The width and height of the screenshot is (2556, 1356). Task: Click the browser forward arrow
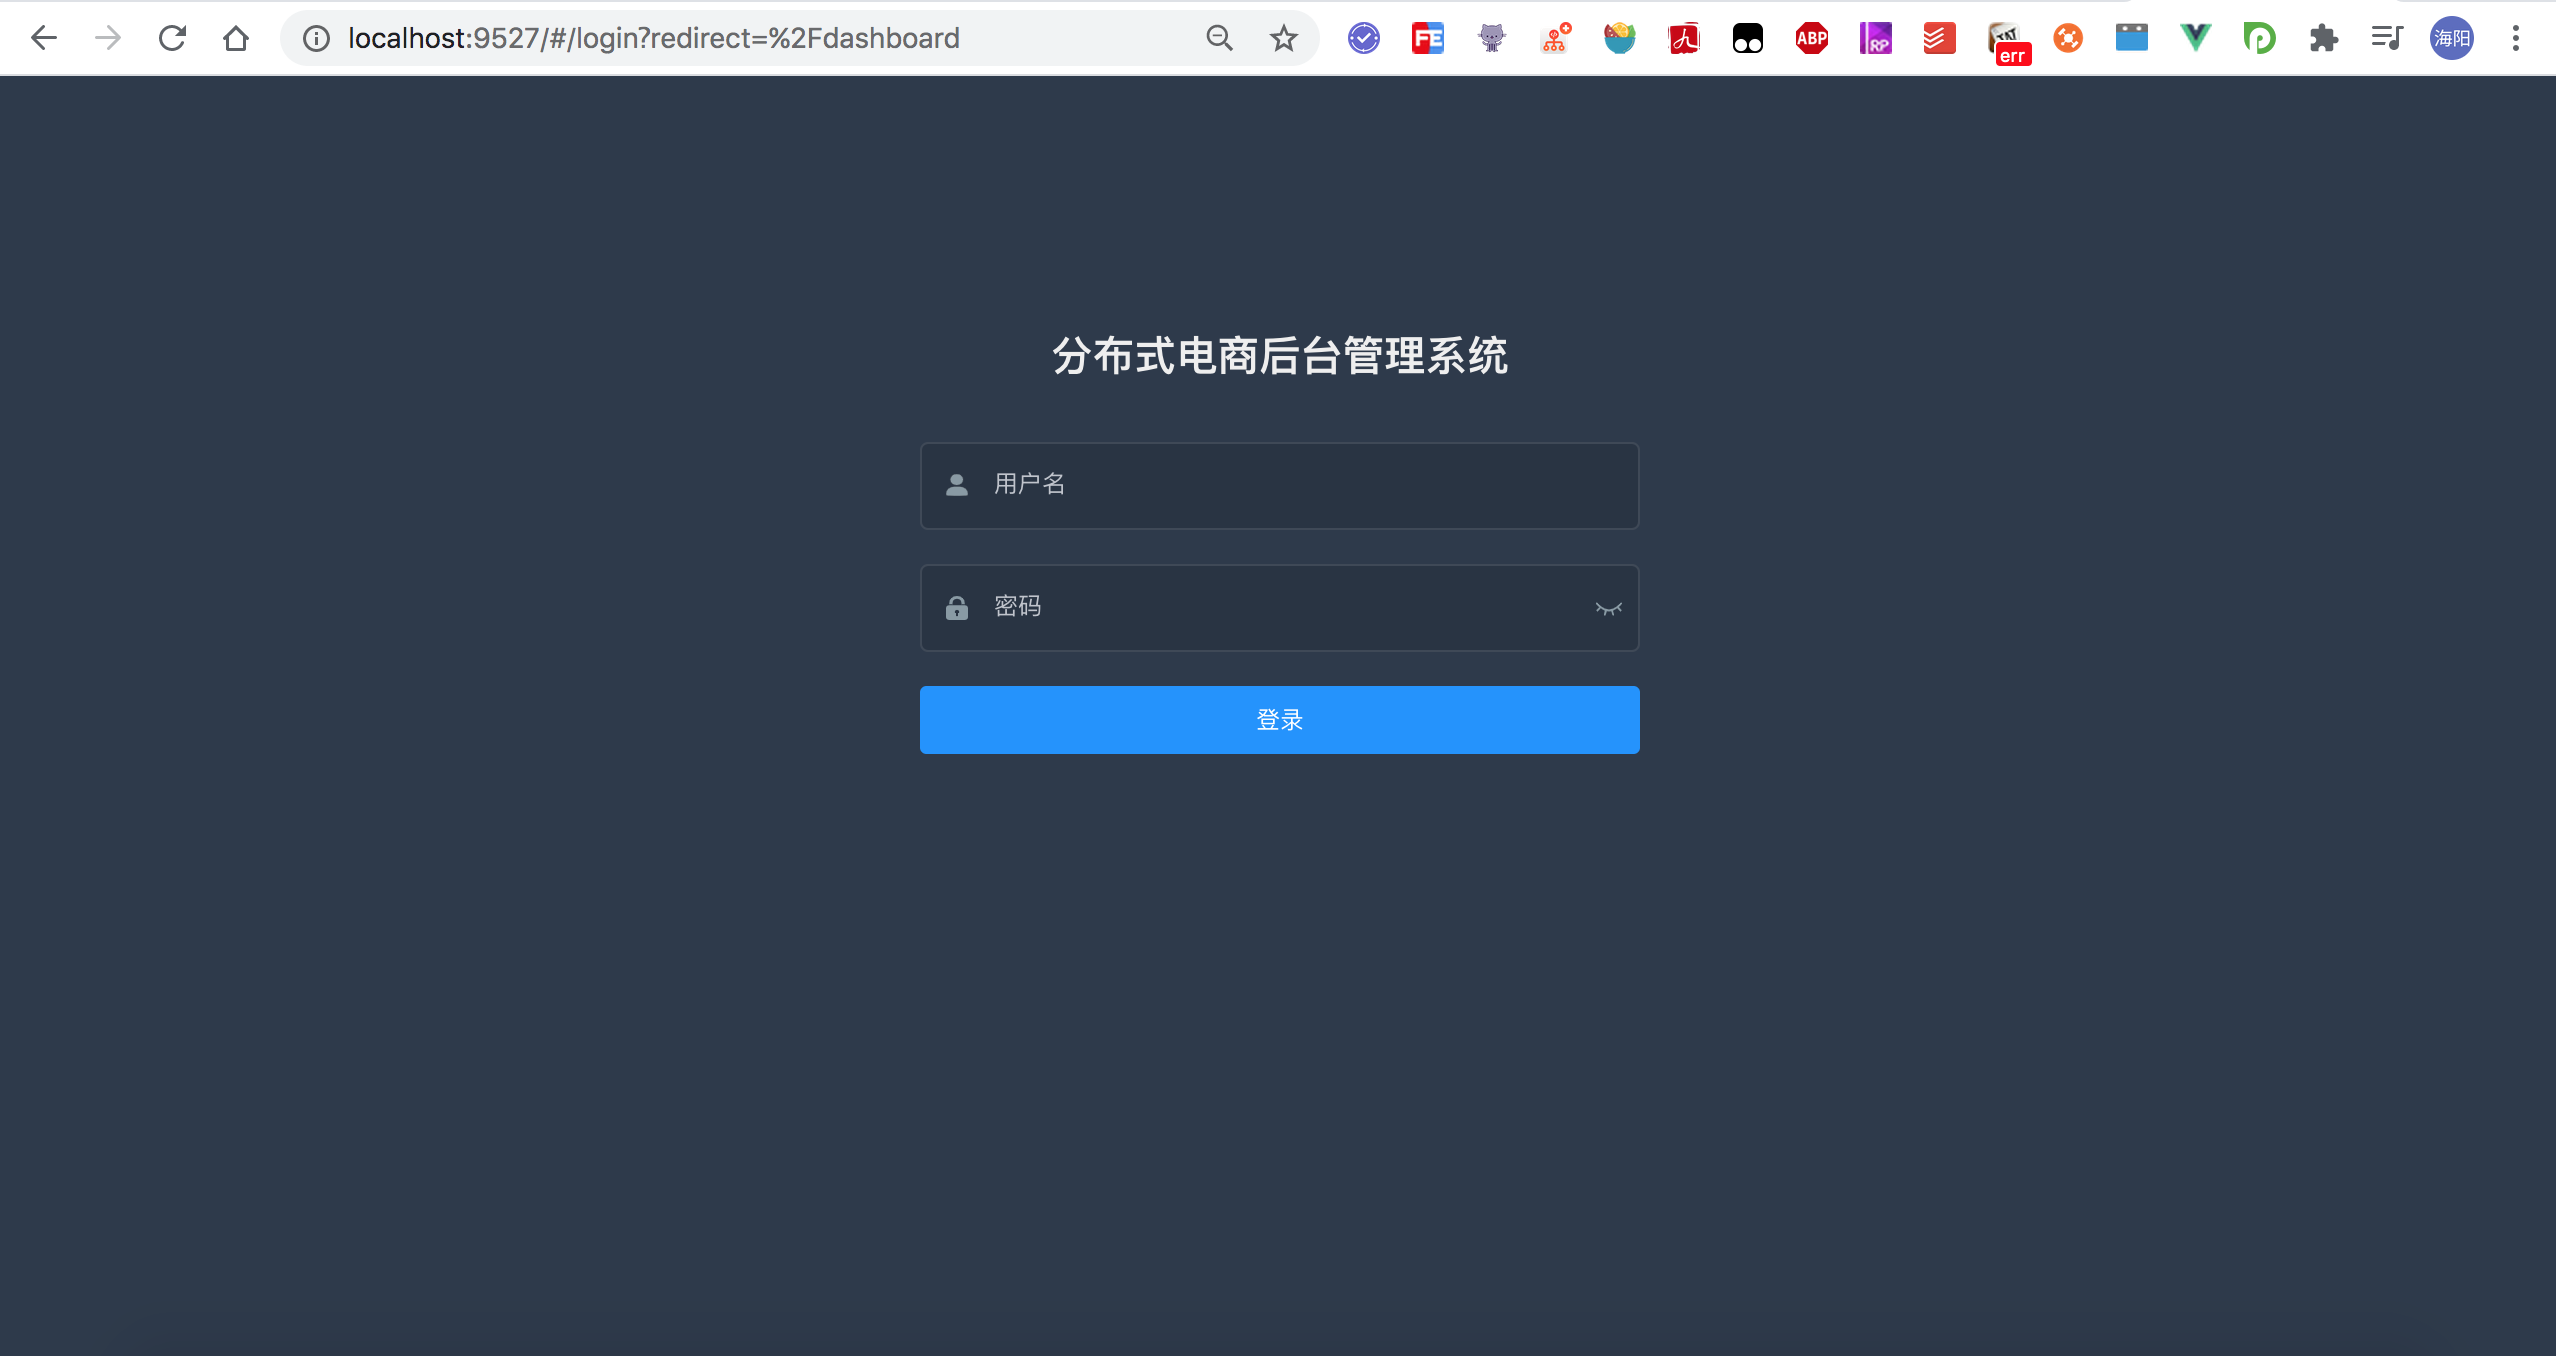coord(107,38)
